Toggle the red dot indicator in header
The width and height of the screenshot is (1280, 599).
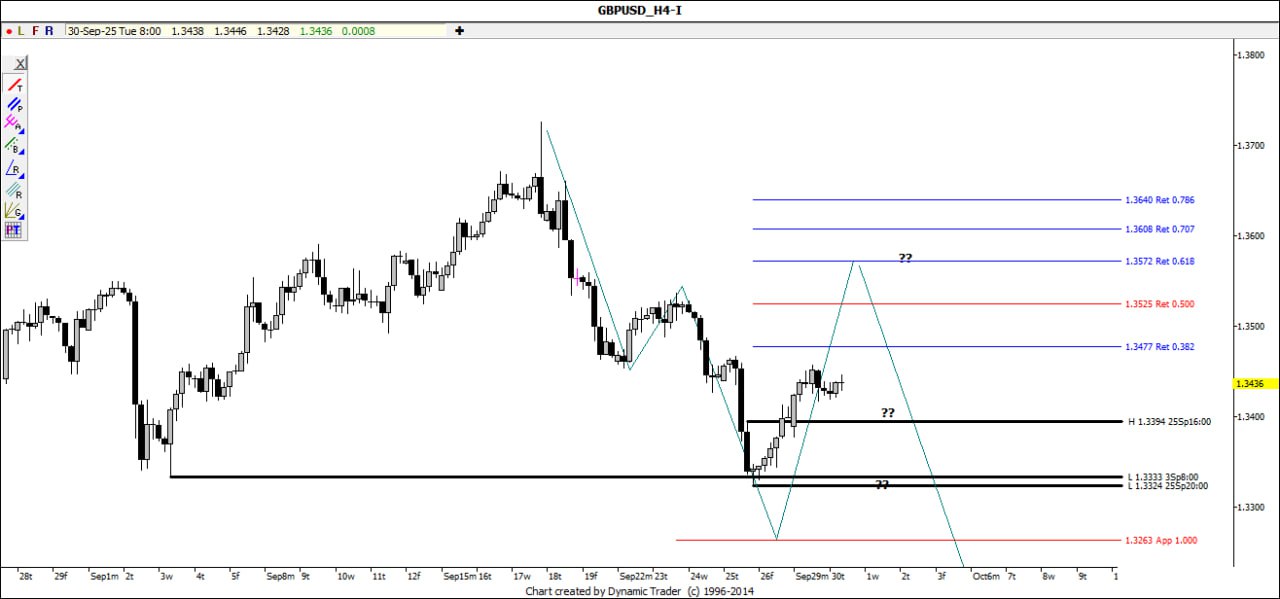pyautogui.click(x=9, y=31)
